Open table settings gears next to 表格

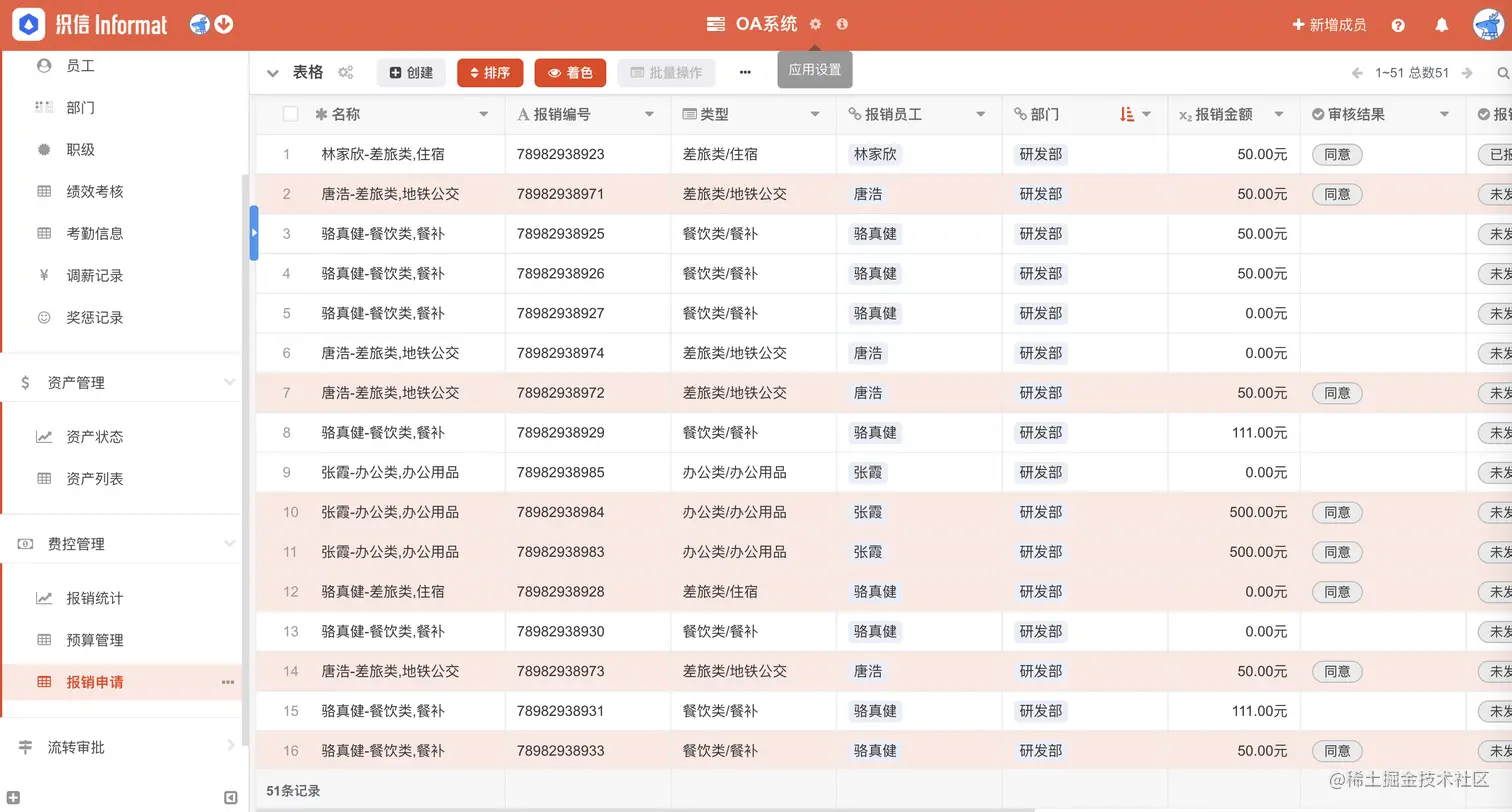point(346,72)
